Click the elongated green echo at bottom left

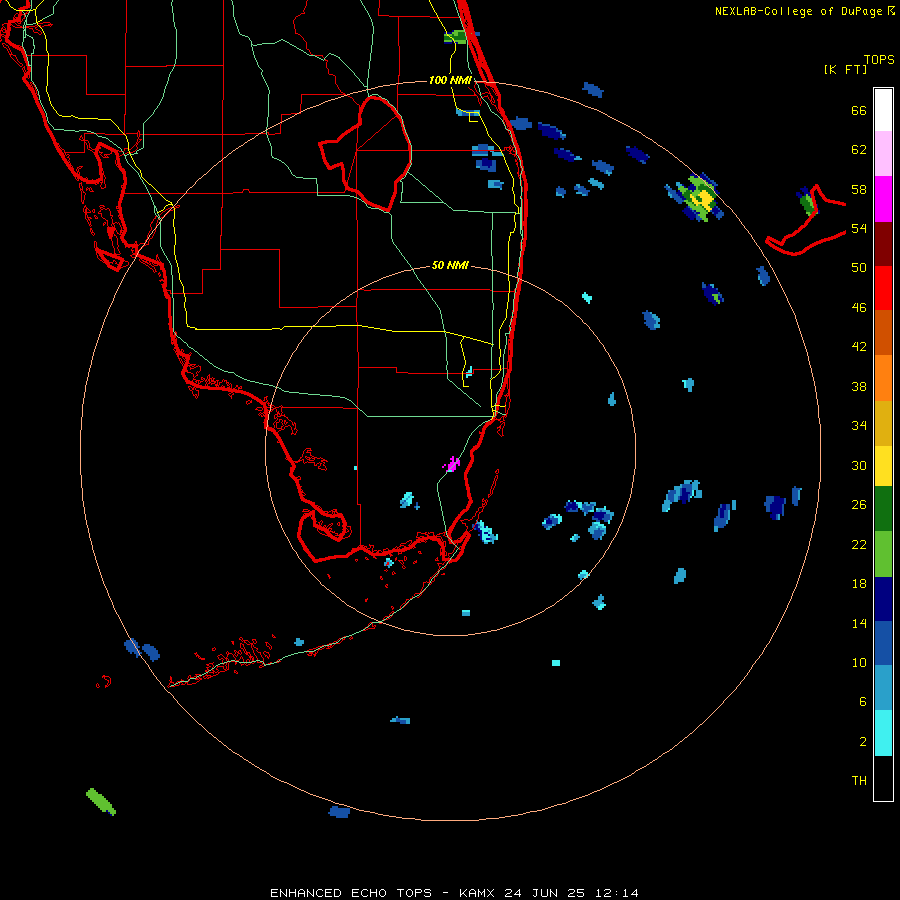point(101,801)
